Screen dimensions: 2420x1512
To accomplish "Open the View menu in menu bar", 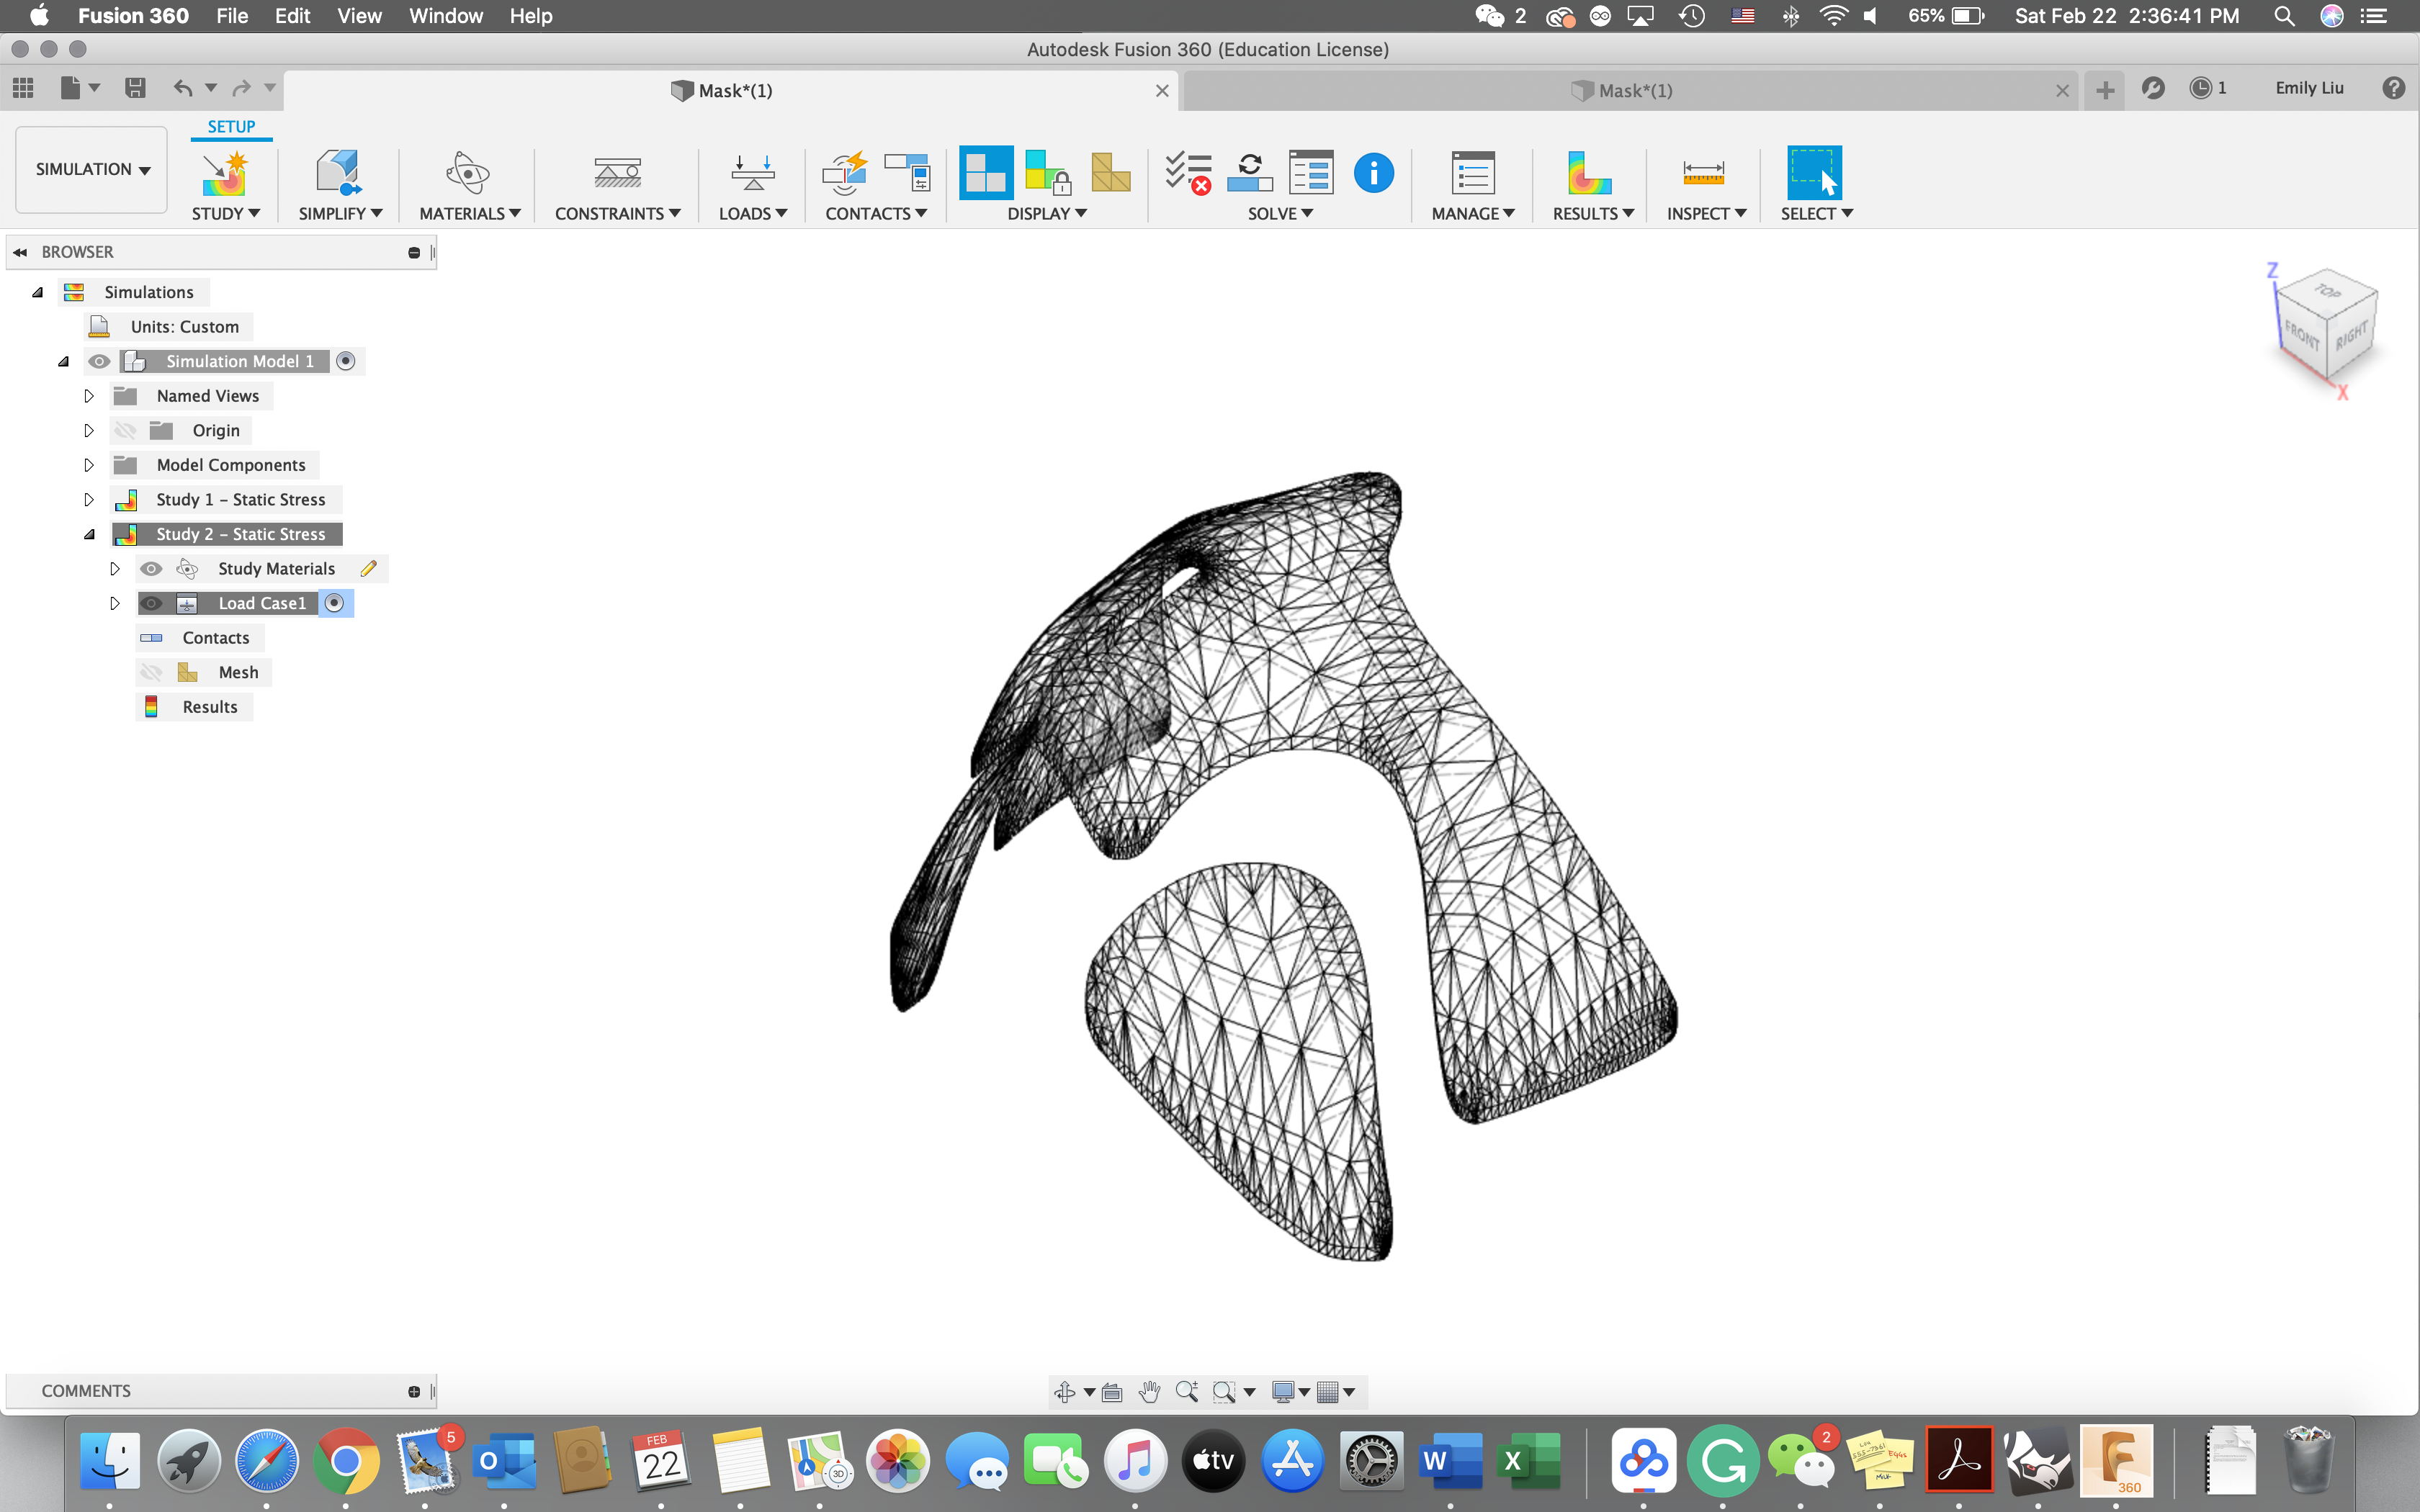I will 359,16.
